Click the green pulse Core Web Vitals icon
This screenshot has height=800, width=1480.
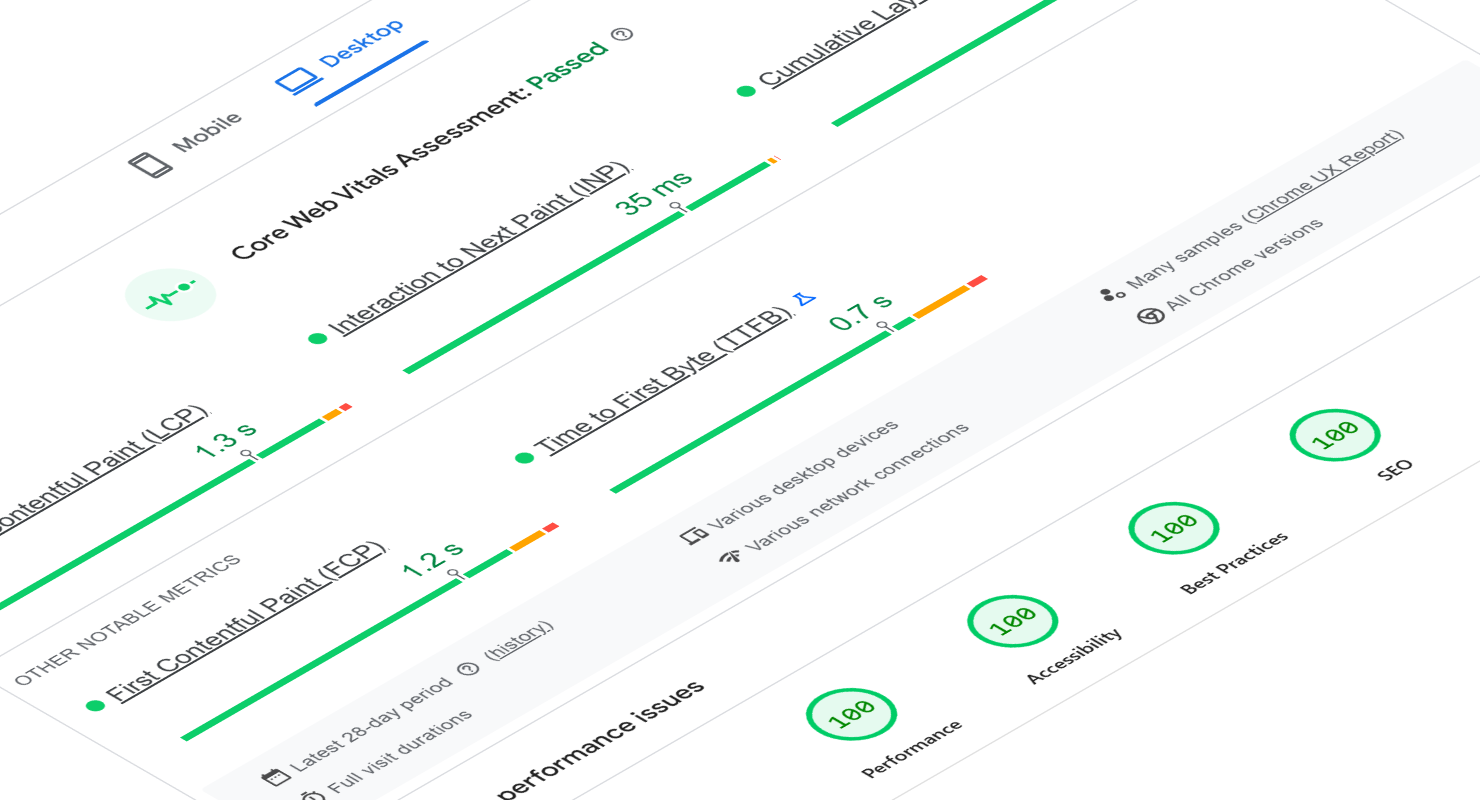point(170,294)
